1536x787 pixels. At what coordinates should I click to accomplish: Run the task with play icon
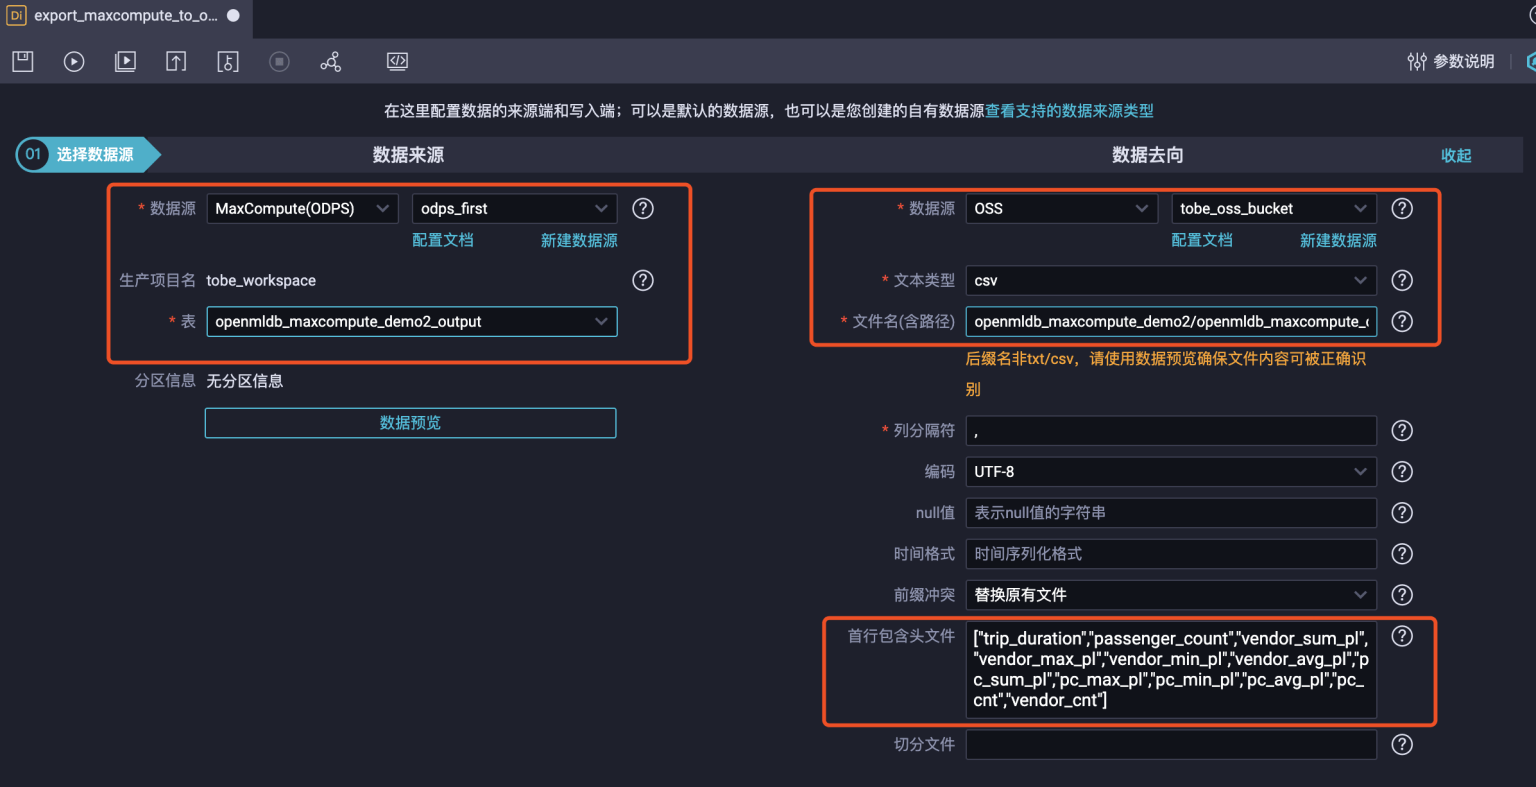(74, 61)
